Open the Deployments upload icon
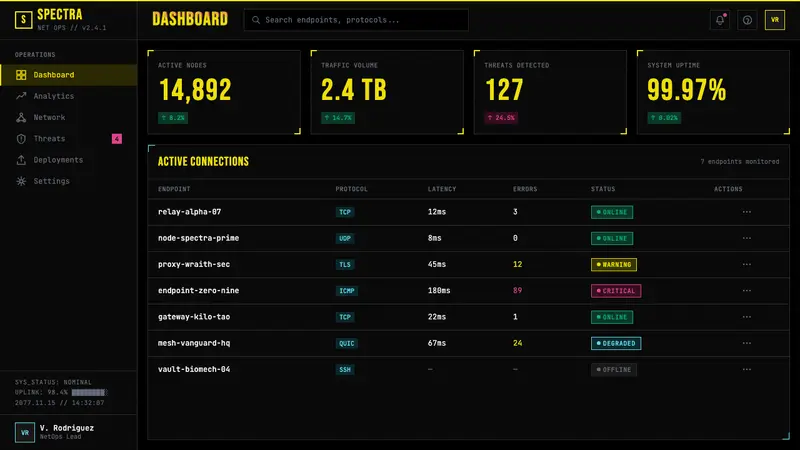The image size is (800, 450). coord(21,160)
